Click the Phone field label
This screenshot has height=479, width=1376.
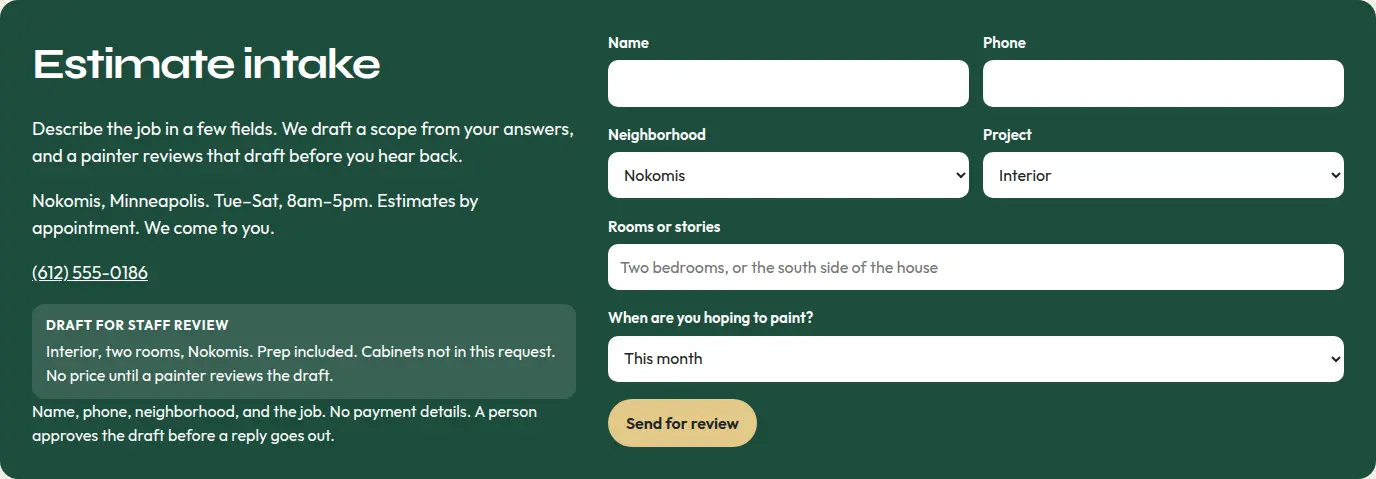1004,43
